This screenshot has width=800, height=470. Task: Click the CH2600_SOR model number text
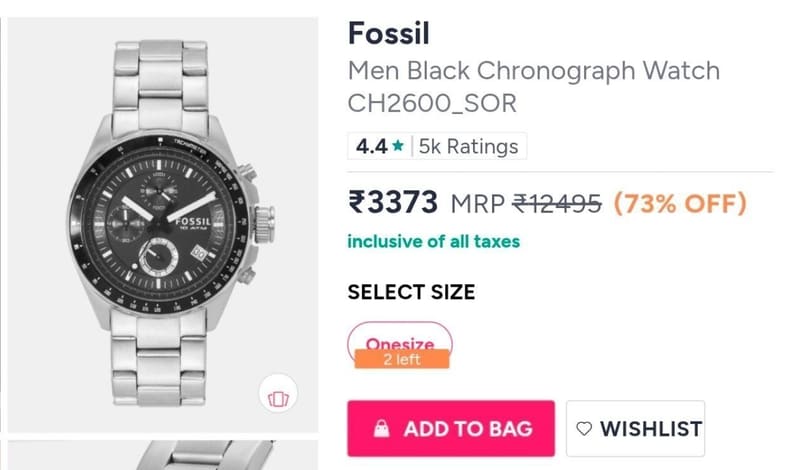[x=432, y=104]
